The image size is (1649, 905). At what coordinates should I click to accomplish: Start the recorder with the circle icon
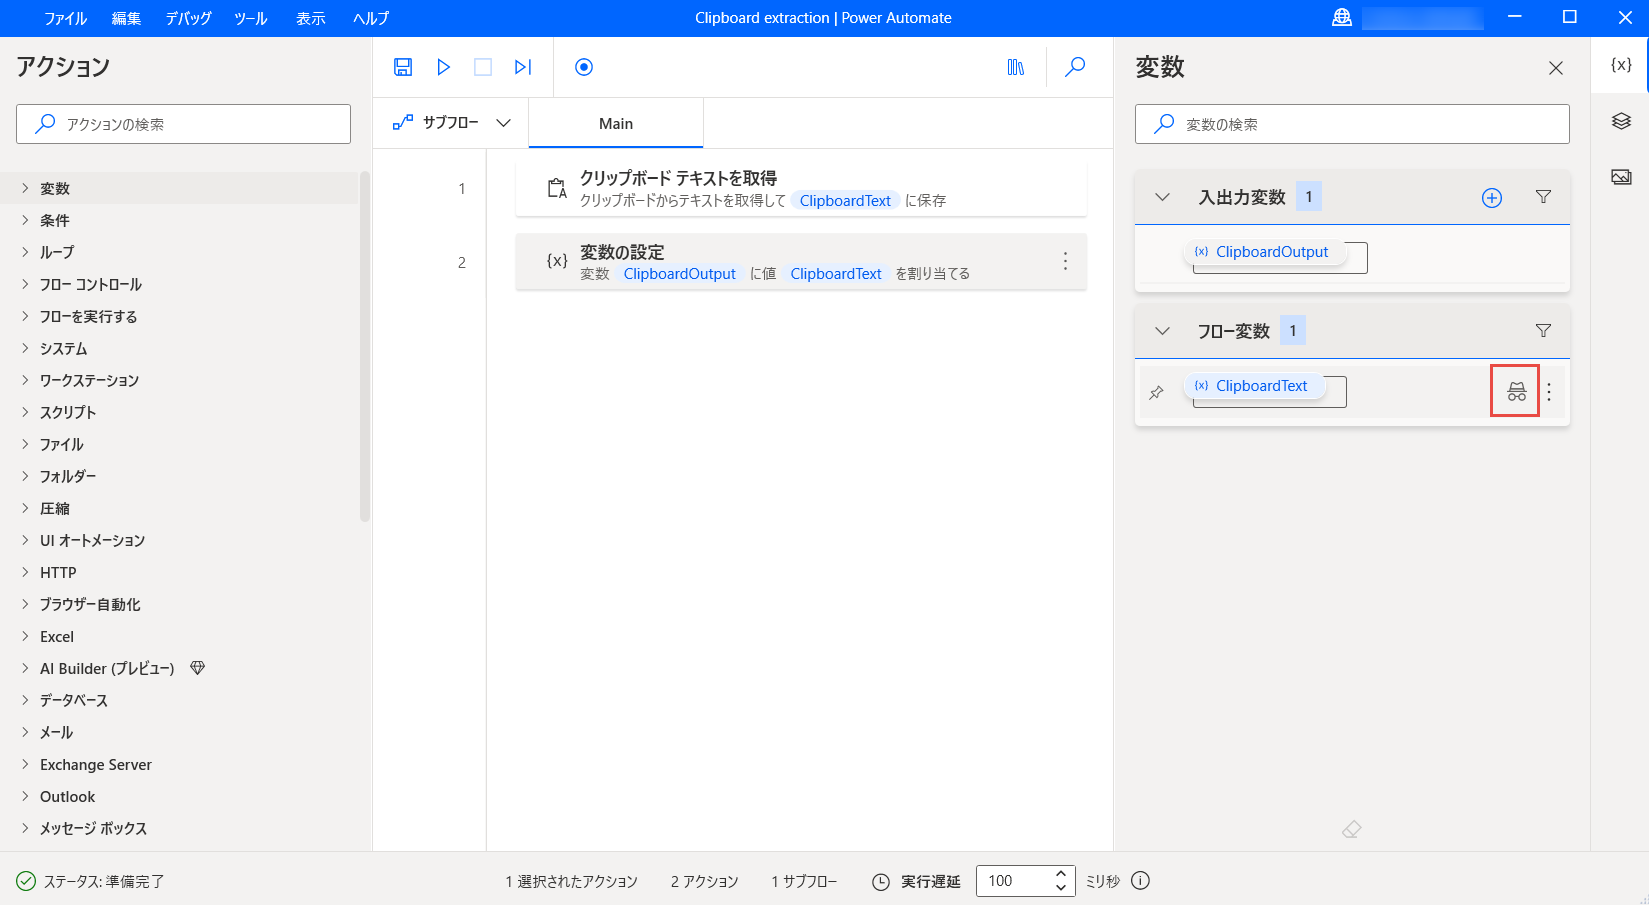(x=584, y=67)
